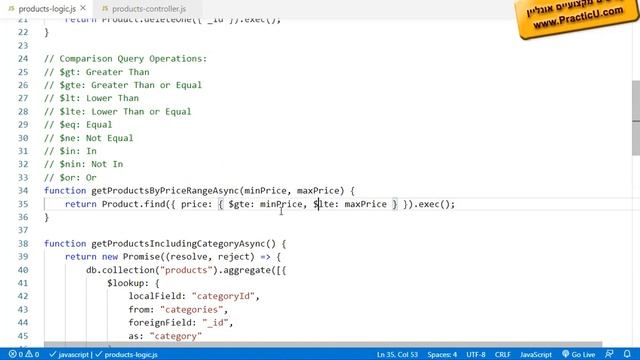Switch to the products-logic.js tab
Image resolution: width=640 pixels, height=360 pixels.
[x=47, y=9]
